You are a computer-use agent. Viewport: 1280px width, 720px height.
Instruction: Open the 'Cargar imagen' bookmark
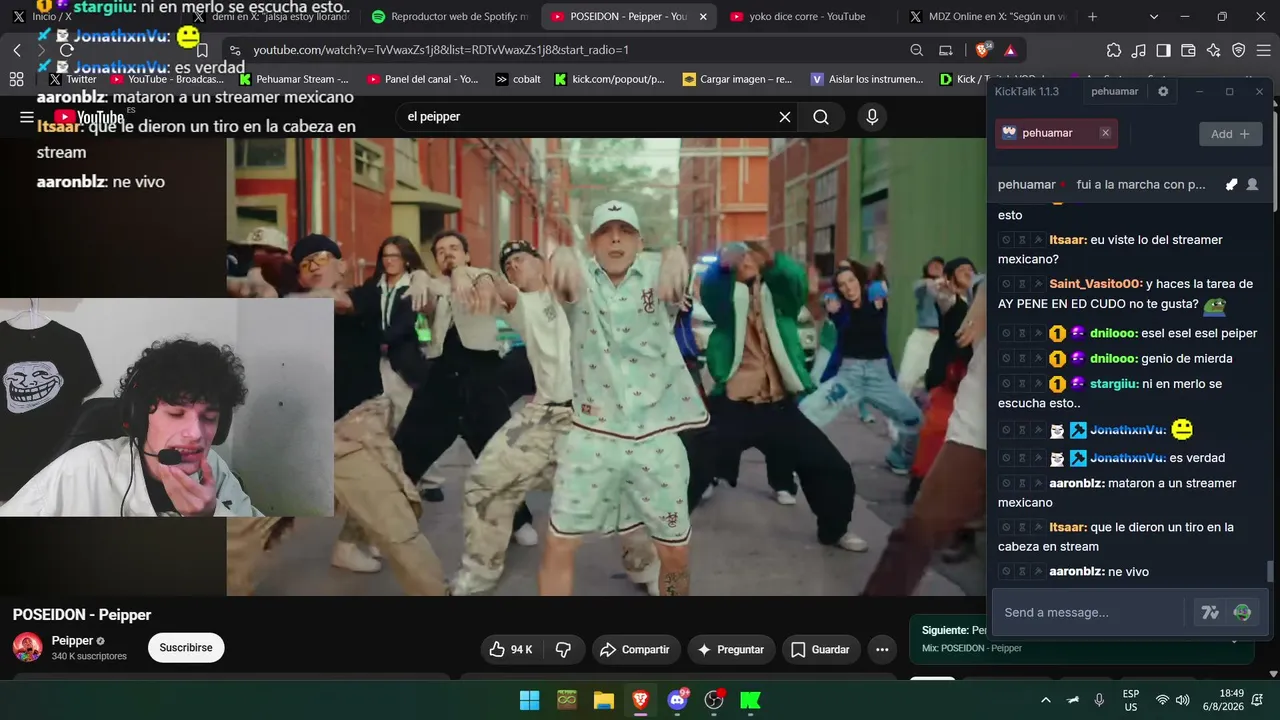click(x=737, y=79)
